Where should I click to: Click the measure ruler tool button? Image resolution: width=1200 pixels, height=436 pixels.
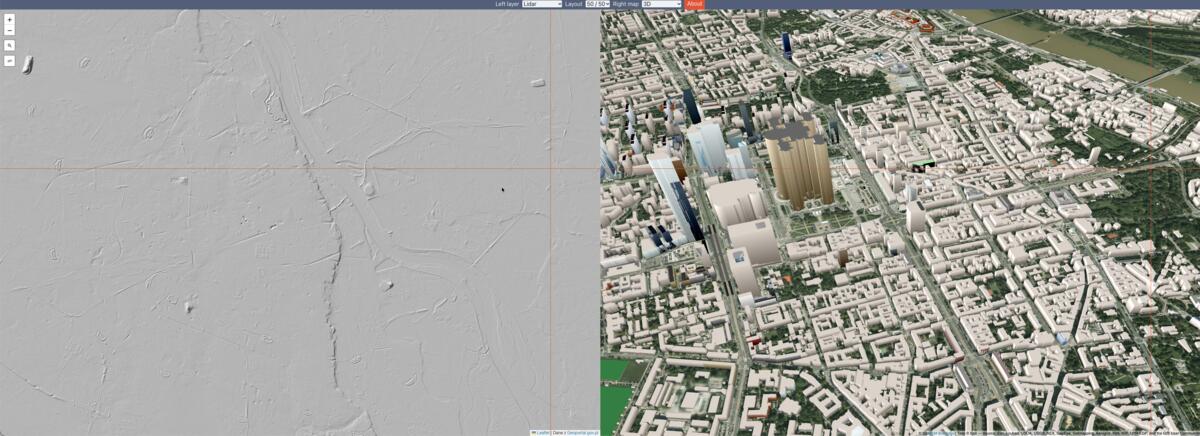click(x=9, y=61)
